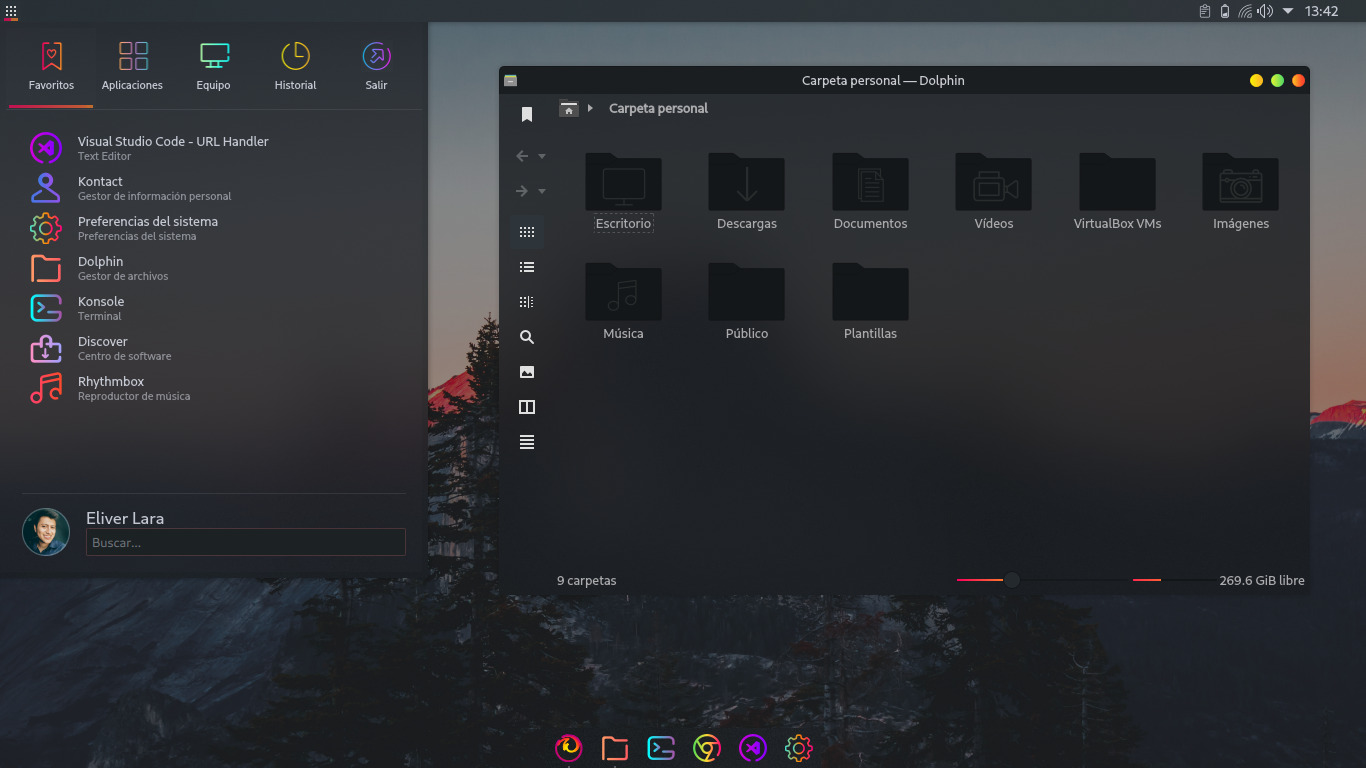Expand hidden system tray icons arrow
This screenshot has width=1366, height=768.
1288,11
